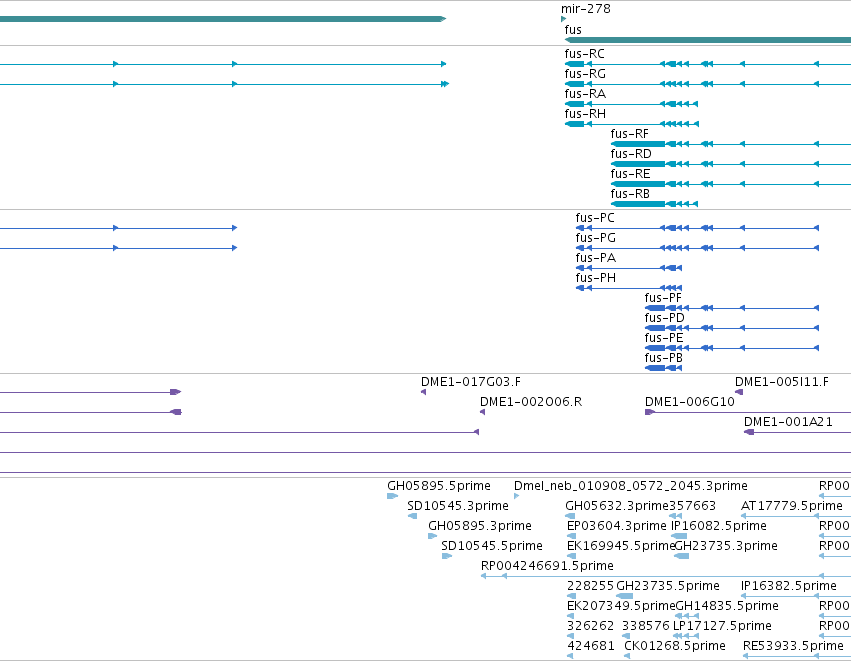Click the fus-PH protein feature
851x661 pixels.
click(x=628, y=288)
